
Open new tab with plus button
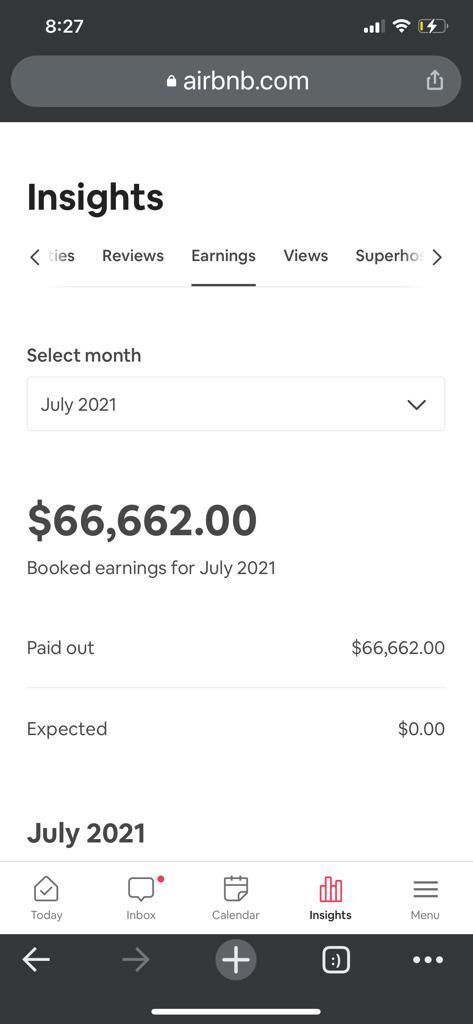click(236, 960)
